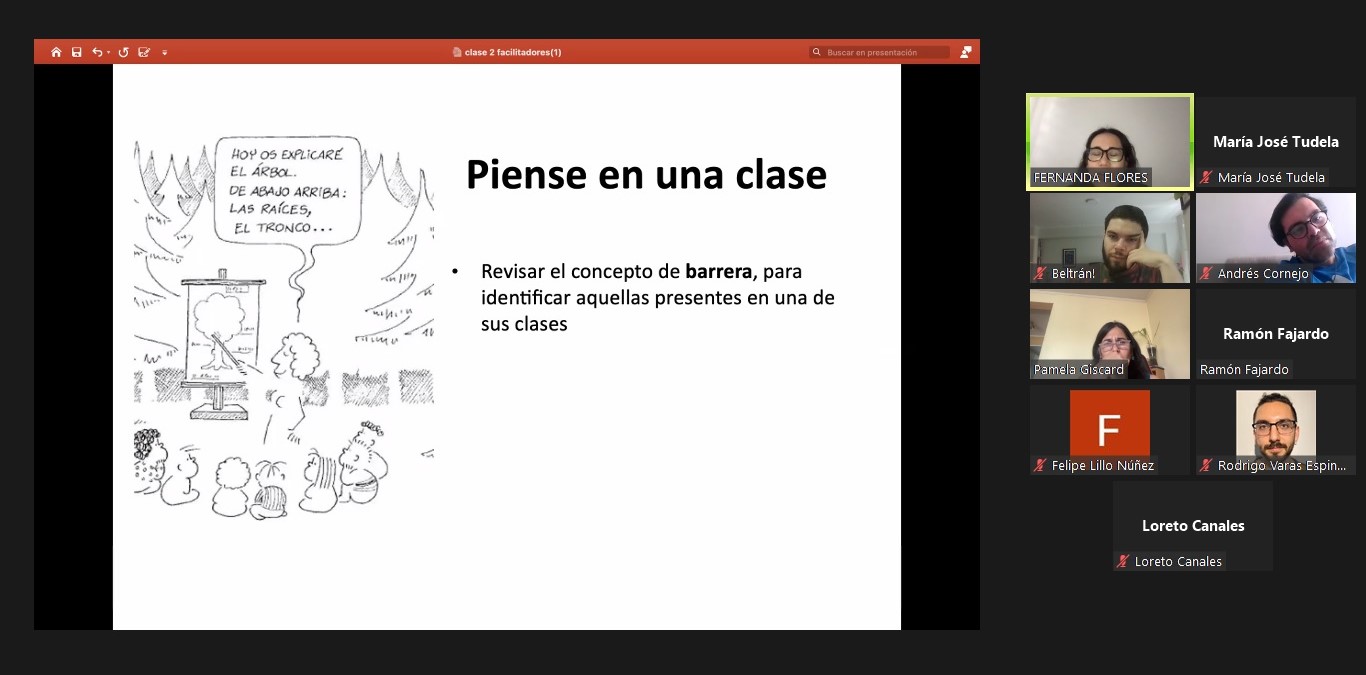Click muted mic icon for Loreto Canales
Viewport: 1366px width, 675px height.
click(x=1124, y=562)
